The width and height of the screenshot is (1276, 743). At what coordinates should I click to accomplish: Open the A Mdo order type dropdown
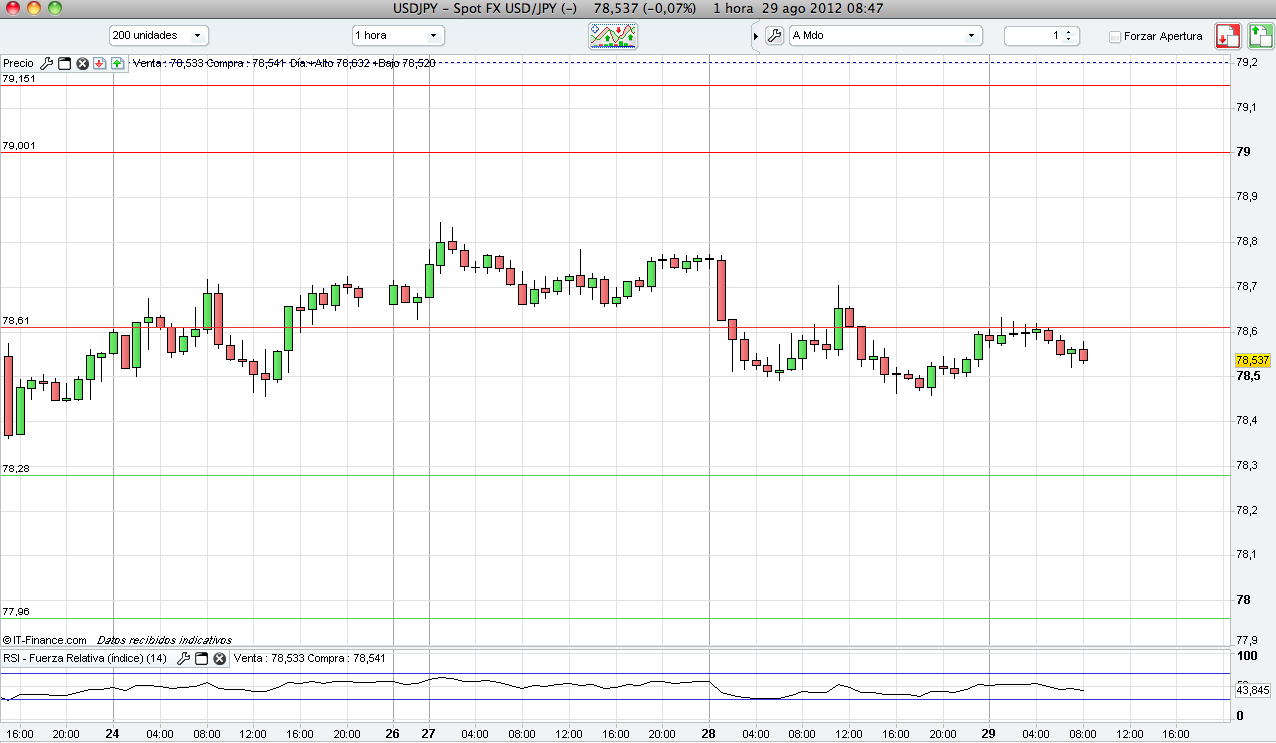[x=886, y=35]
